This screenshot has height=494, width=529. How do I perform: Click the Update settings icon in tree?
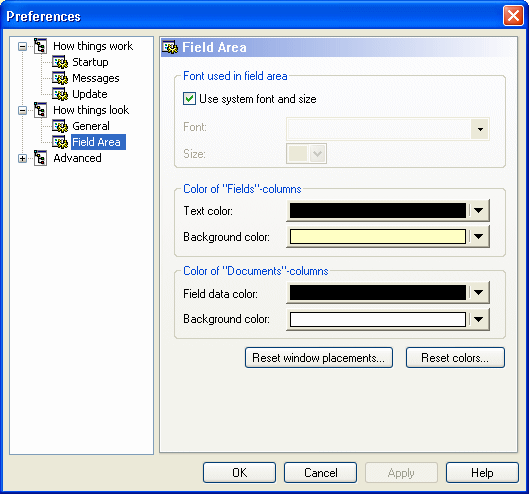pyautogui.click(x=60, y=94)
